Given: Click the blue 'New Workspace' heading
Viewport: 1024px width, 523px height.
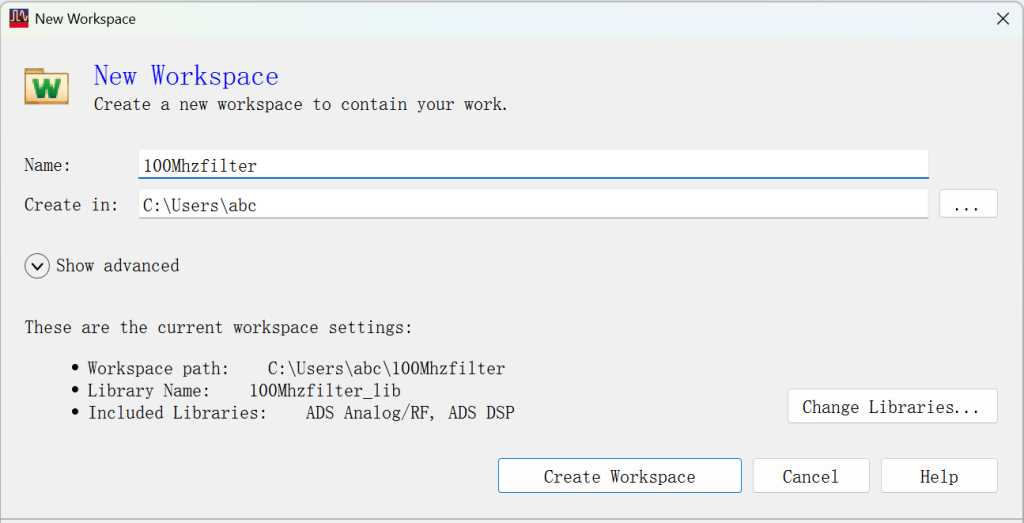Looking at the screenshot, I should click(186, 76).
